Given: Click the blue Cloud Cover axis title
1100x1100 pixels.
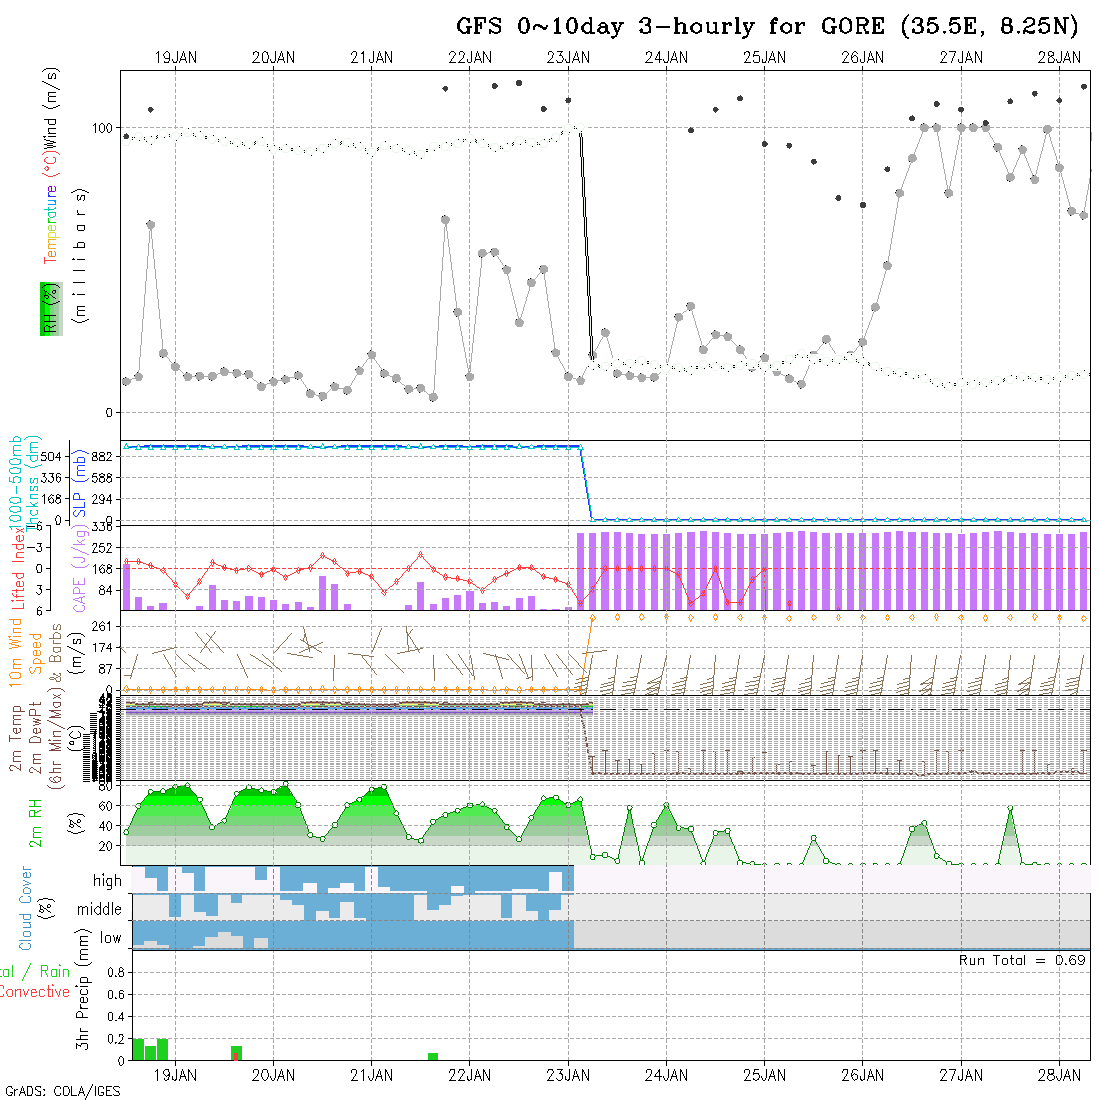Looking at the screenshot, I should point(26,908).
